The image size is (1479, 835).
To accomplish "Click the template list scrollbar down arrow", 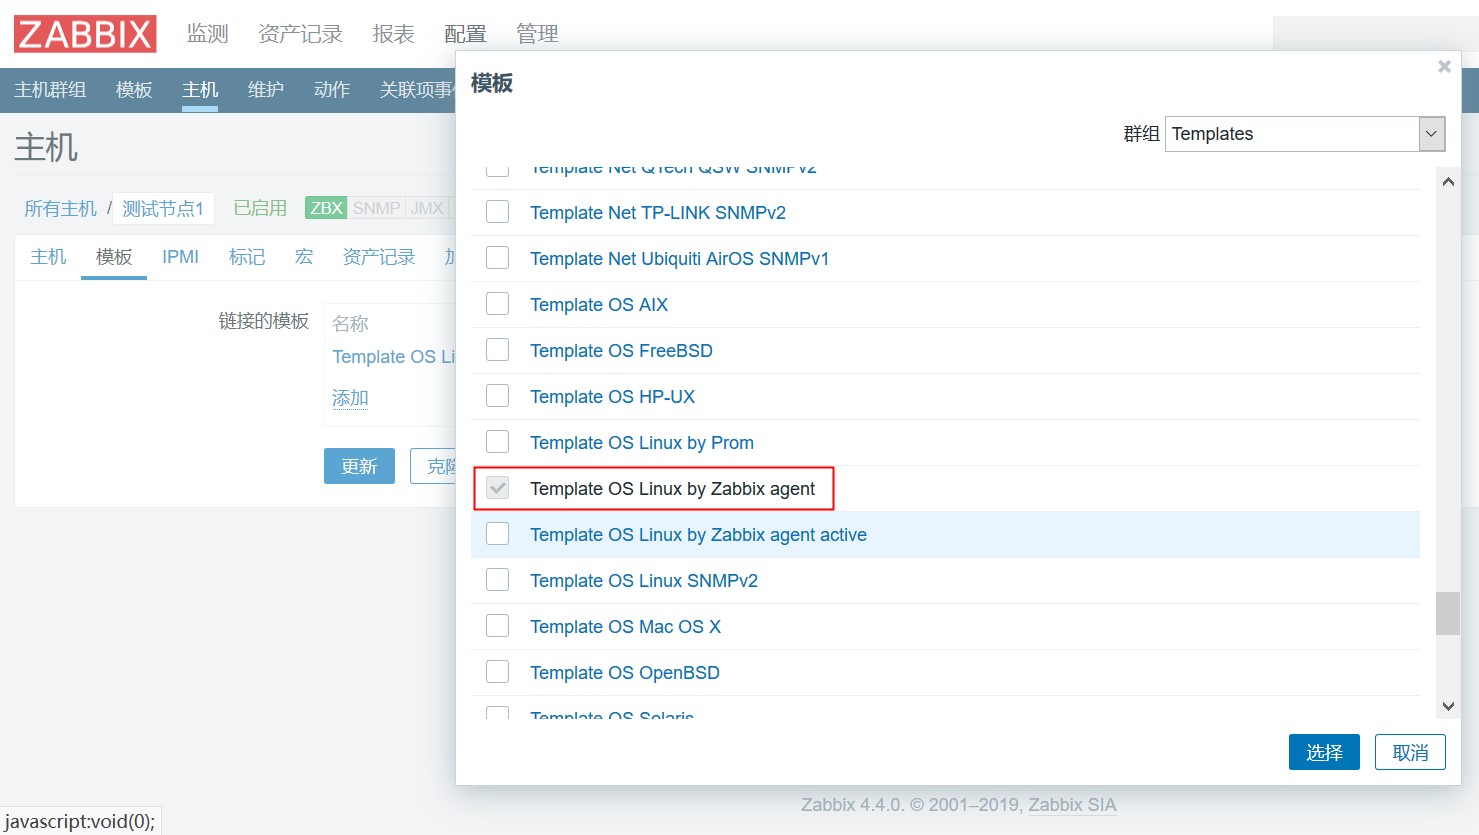I will click(1448, 706).
